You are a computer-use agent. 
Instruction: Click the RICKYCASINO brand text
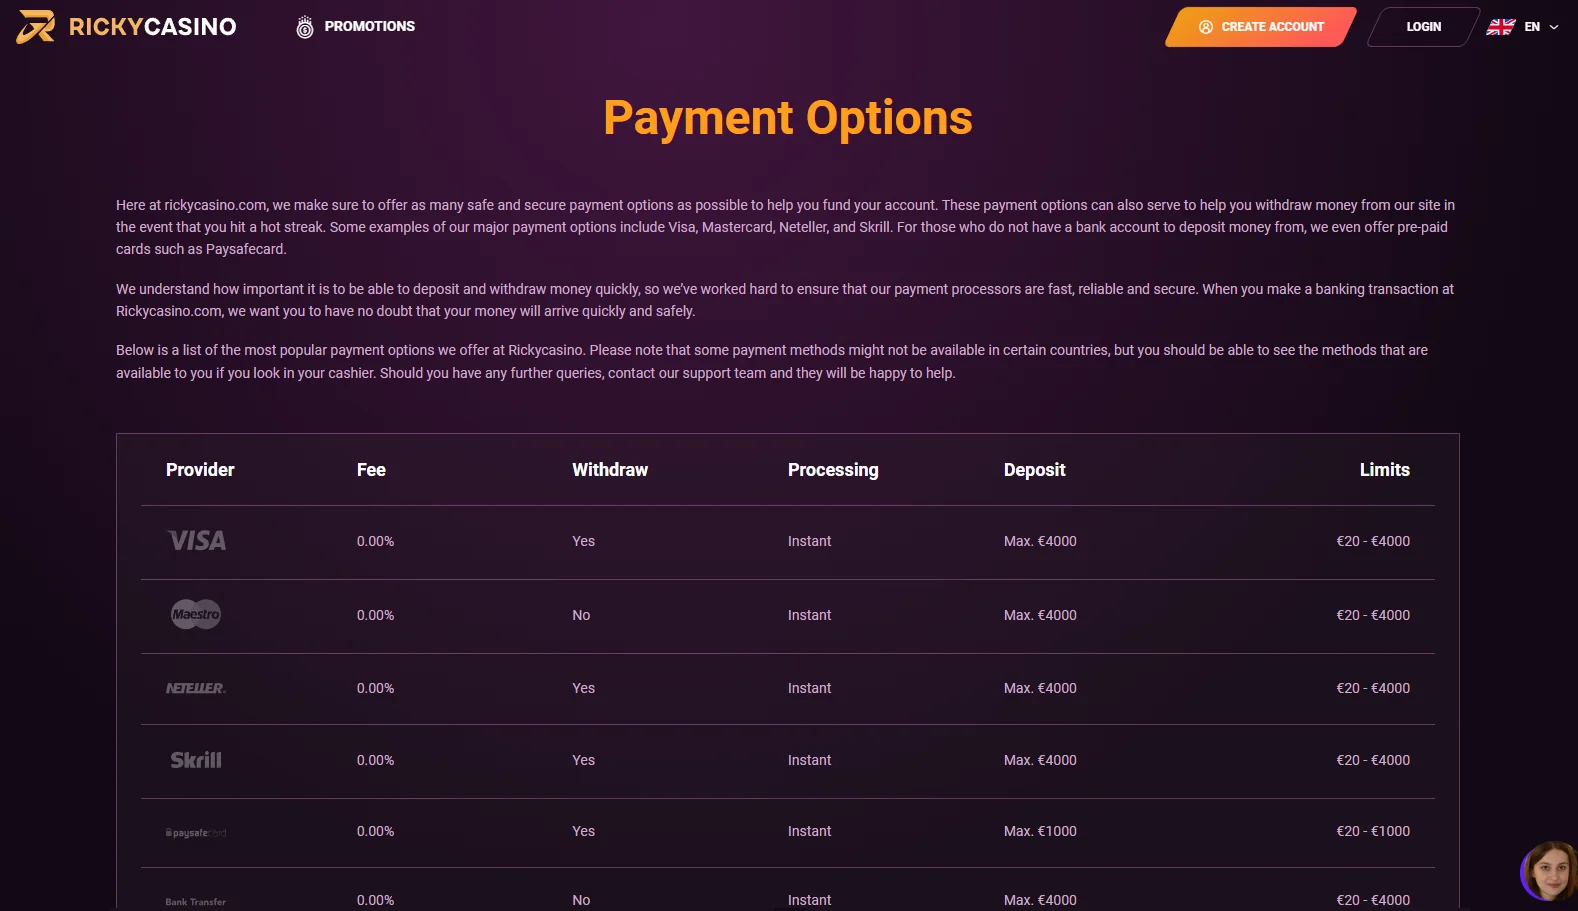point(152,27)
